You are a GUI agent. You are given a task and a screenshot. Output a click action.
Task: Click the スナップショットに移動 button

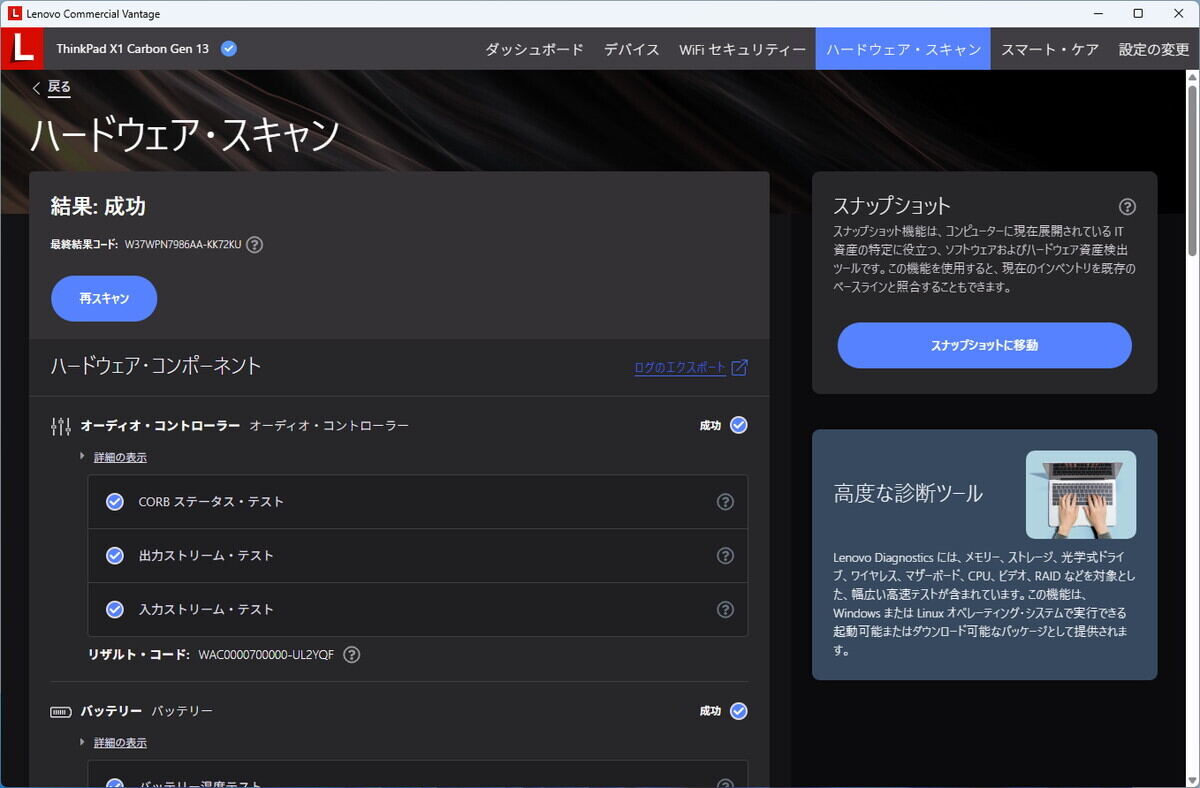pyautogui.click(x=984, y=345)
